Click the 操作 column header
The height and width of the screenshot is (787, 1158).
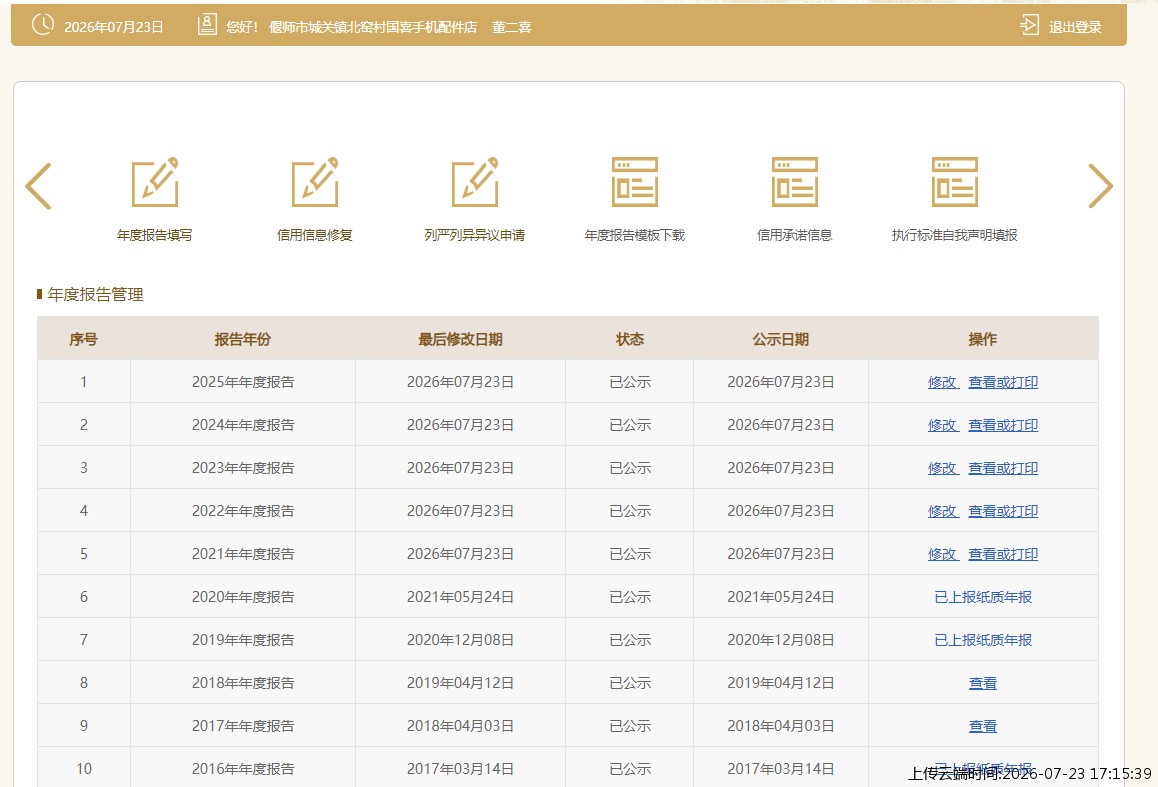[983, 339]
